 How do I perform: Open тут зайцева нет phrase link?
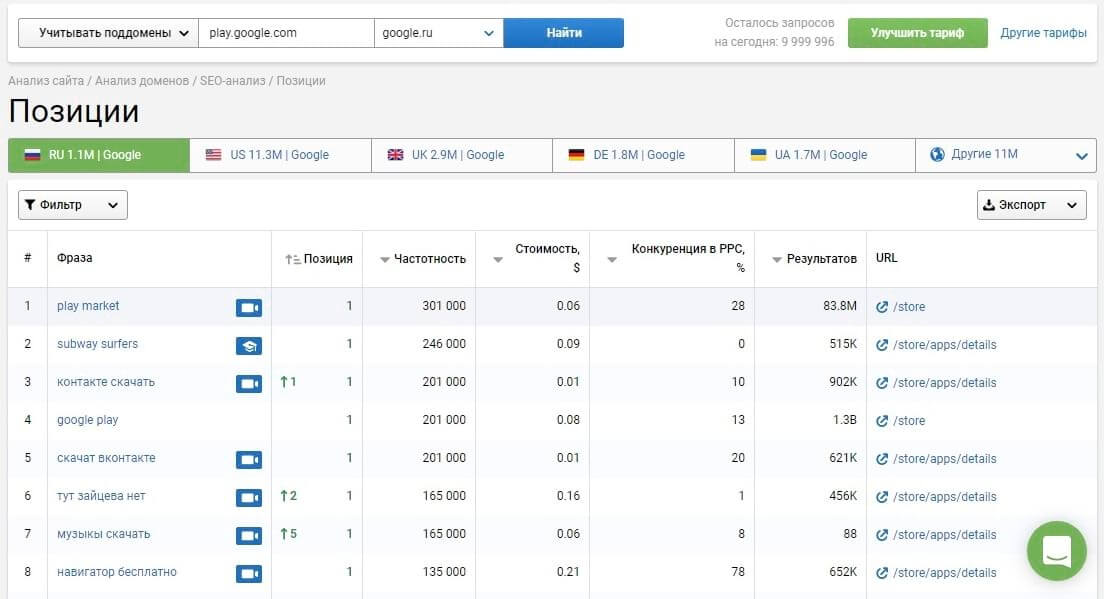point(101,496)
